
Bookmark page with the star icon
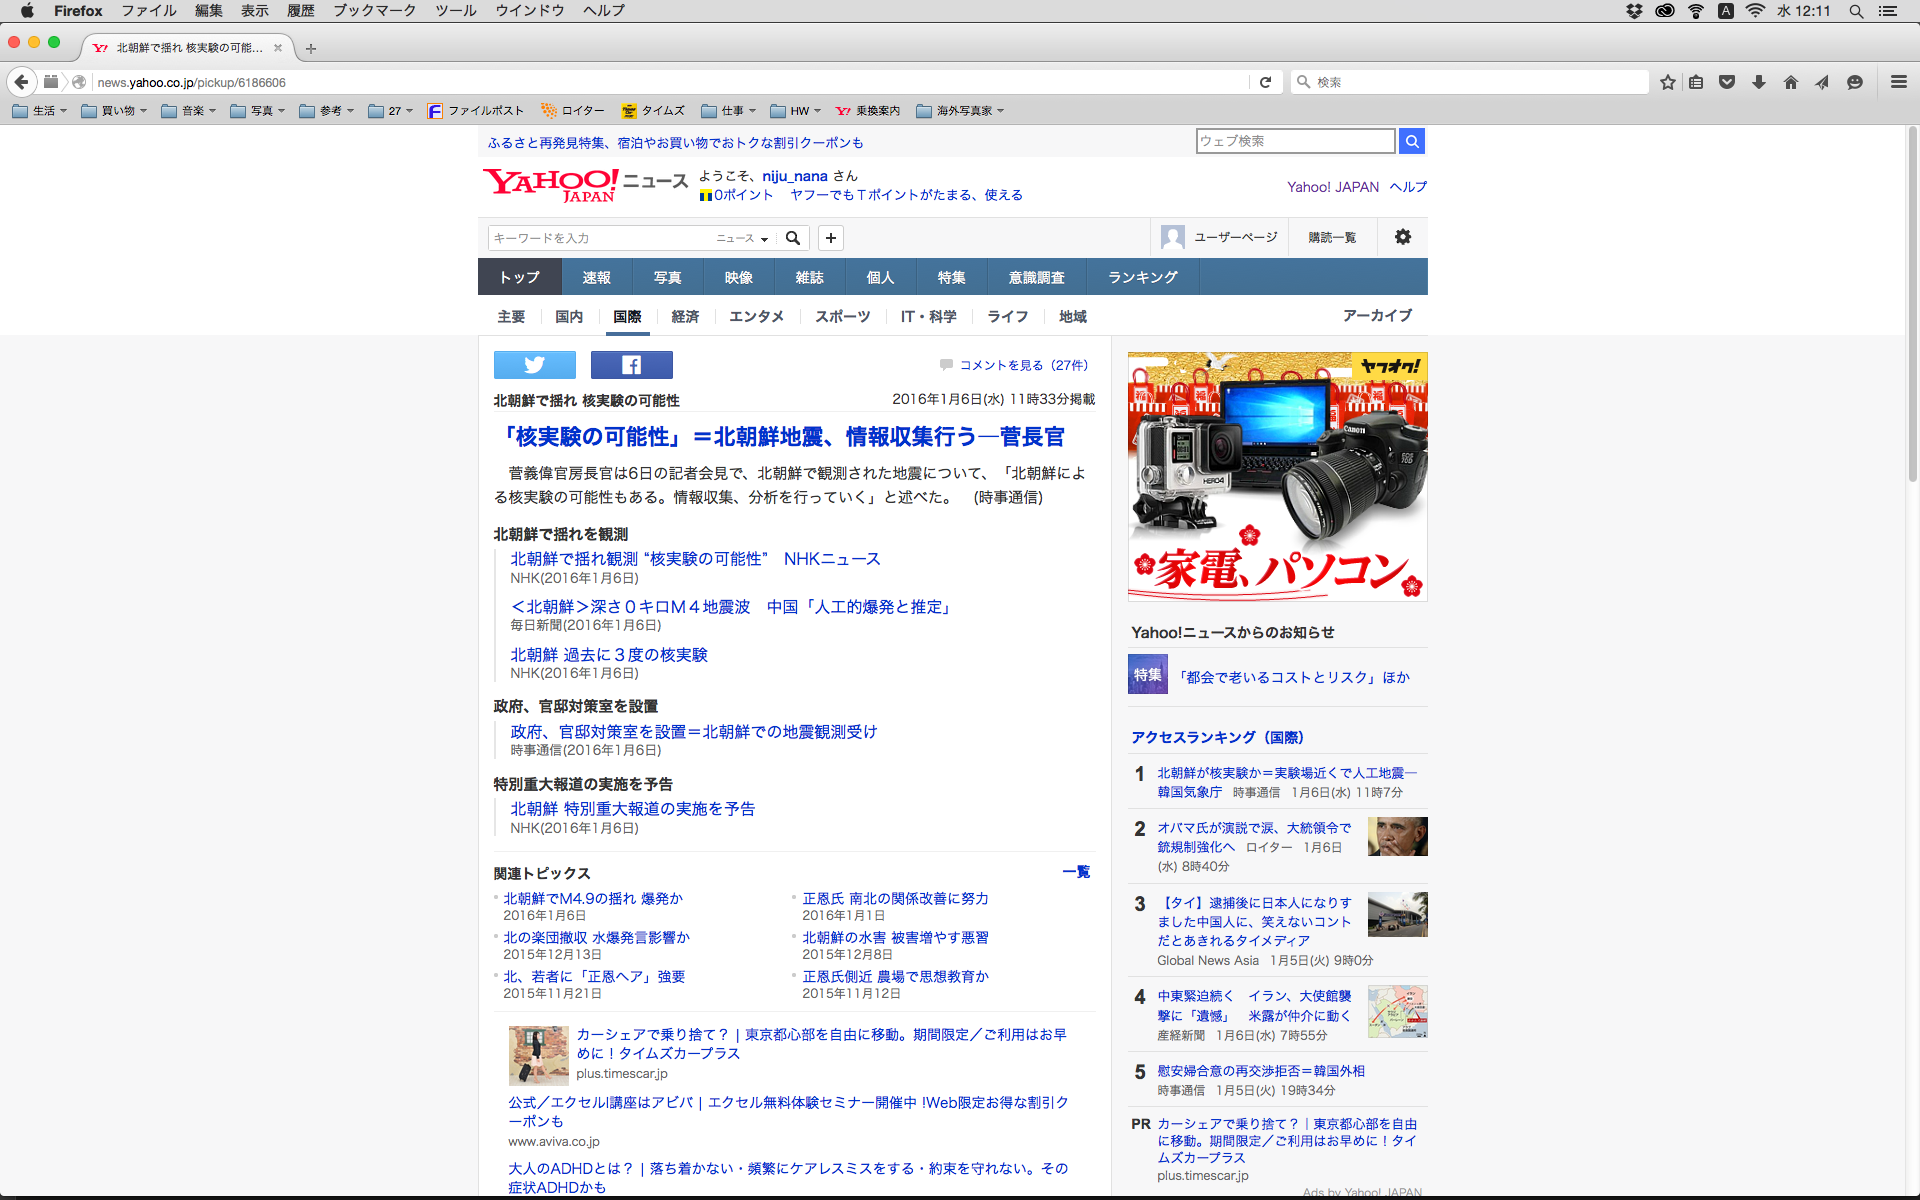click(1667, 82)
